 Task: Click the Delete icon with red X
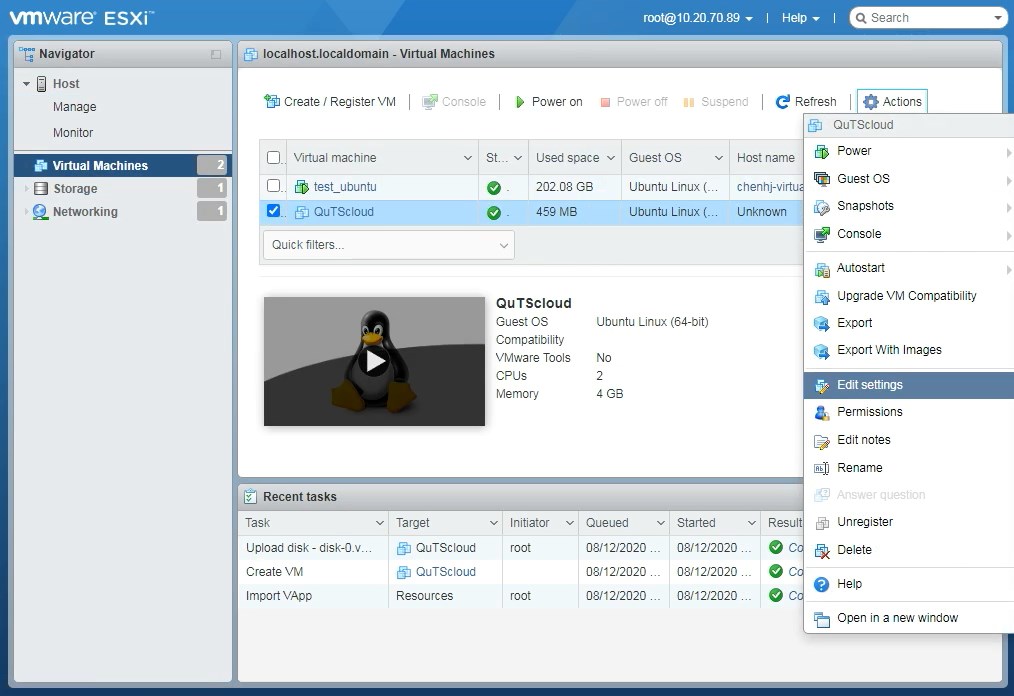822,550
